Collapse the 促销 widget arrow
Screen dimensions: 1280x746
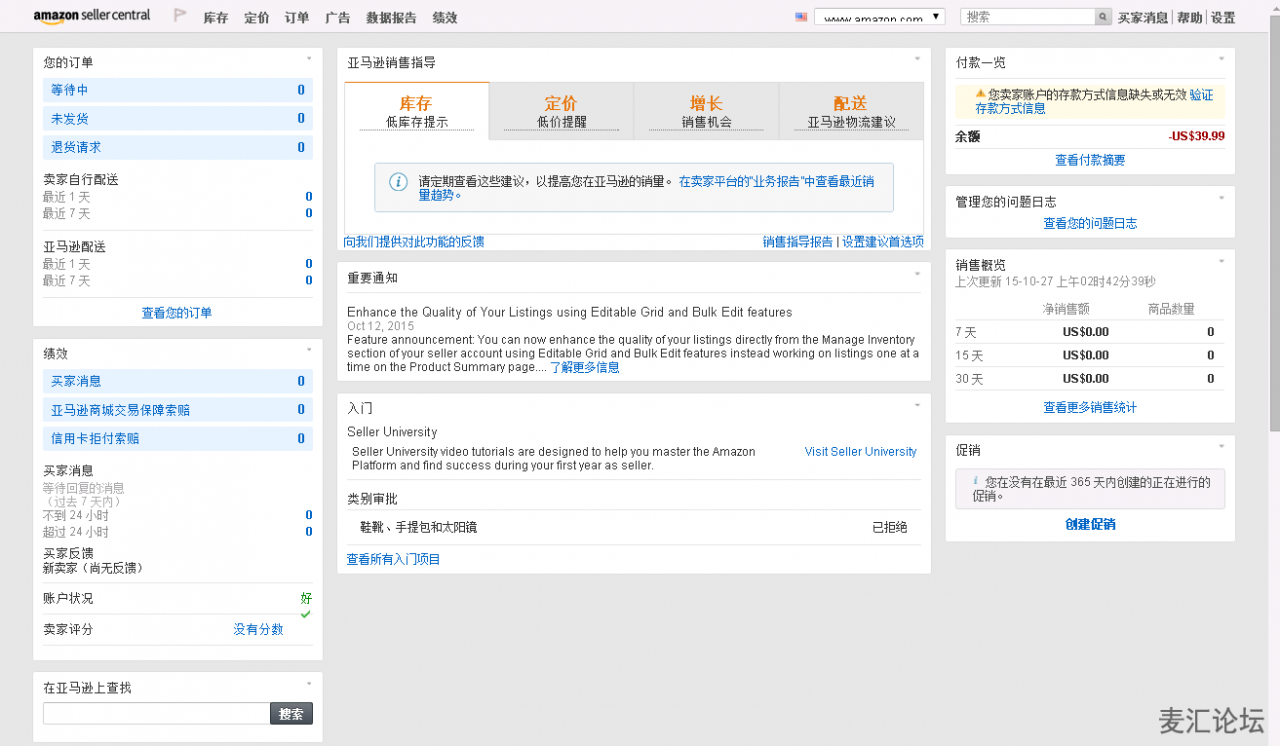[x=1221, y=447]
